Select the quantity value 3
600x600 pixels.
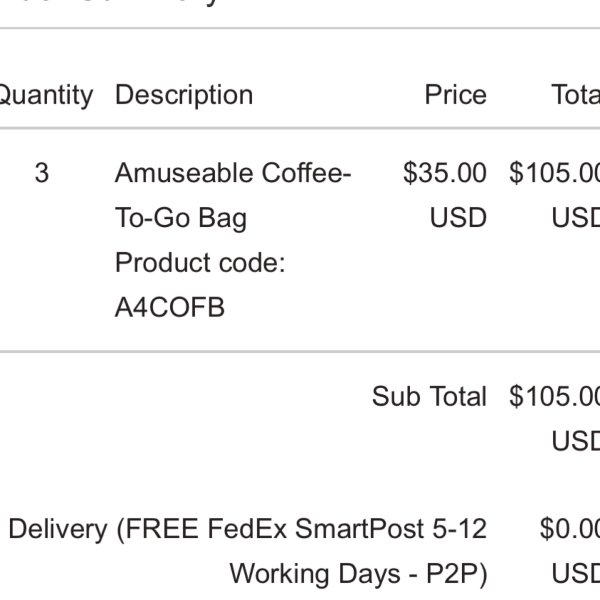[42, 173]
